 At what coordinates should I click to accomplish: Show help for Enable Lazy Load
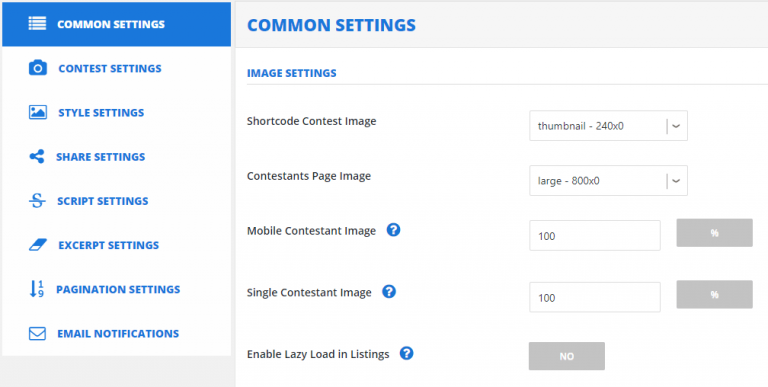point(407,353)
